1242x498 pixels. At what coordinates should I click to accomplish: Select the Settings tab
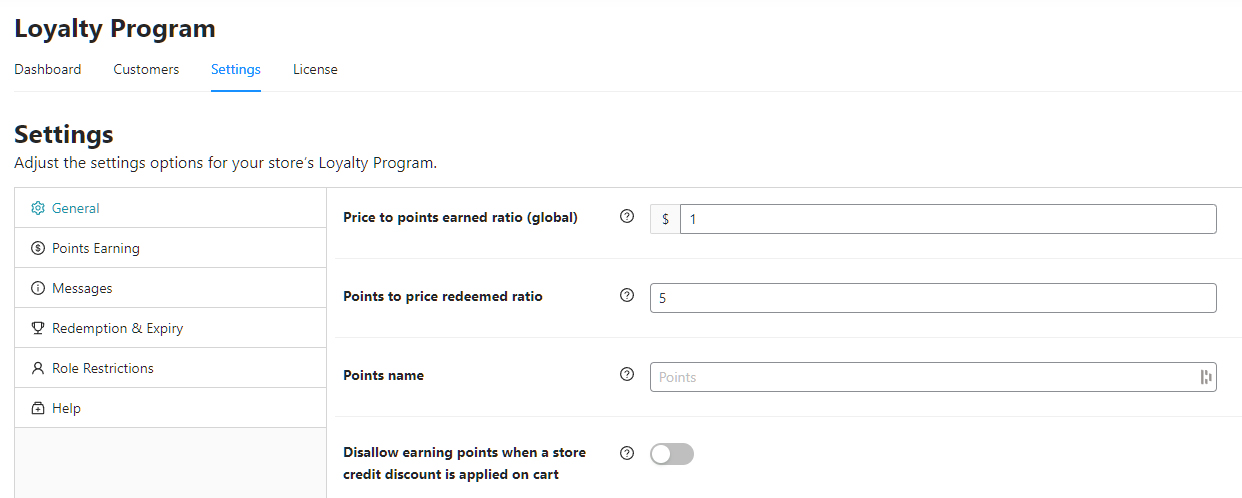point(236,69)
